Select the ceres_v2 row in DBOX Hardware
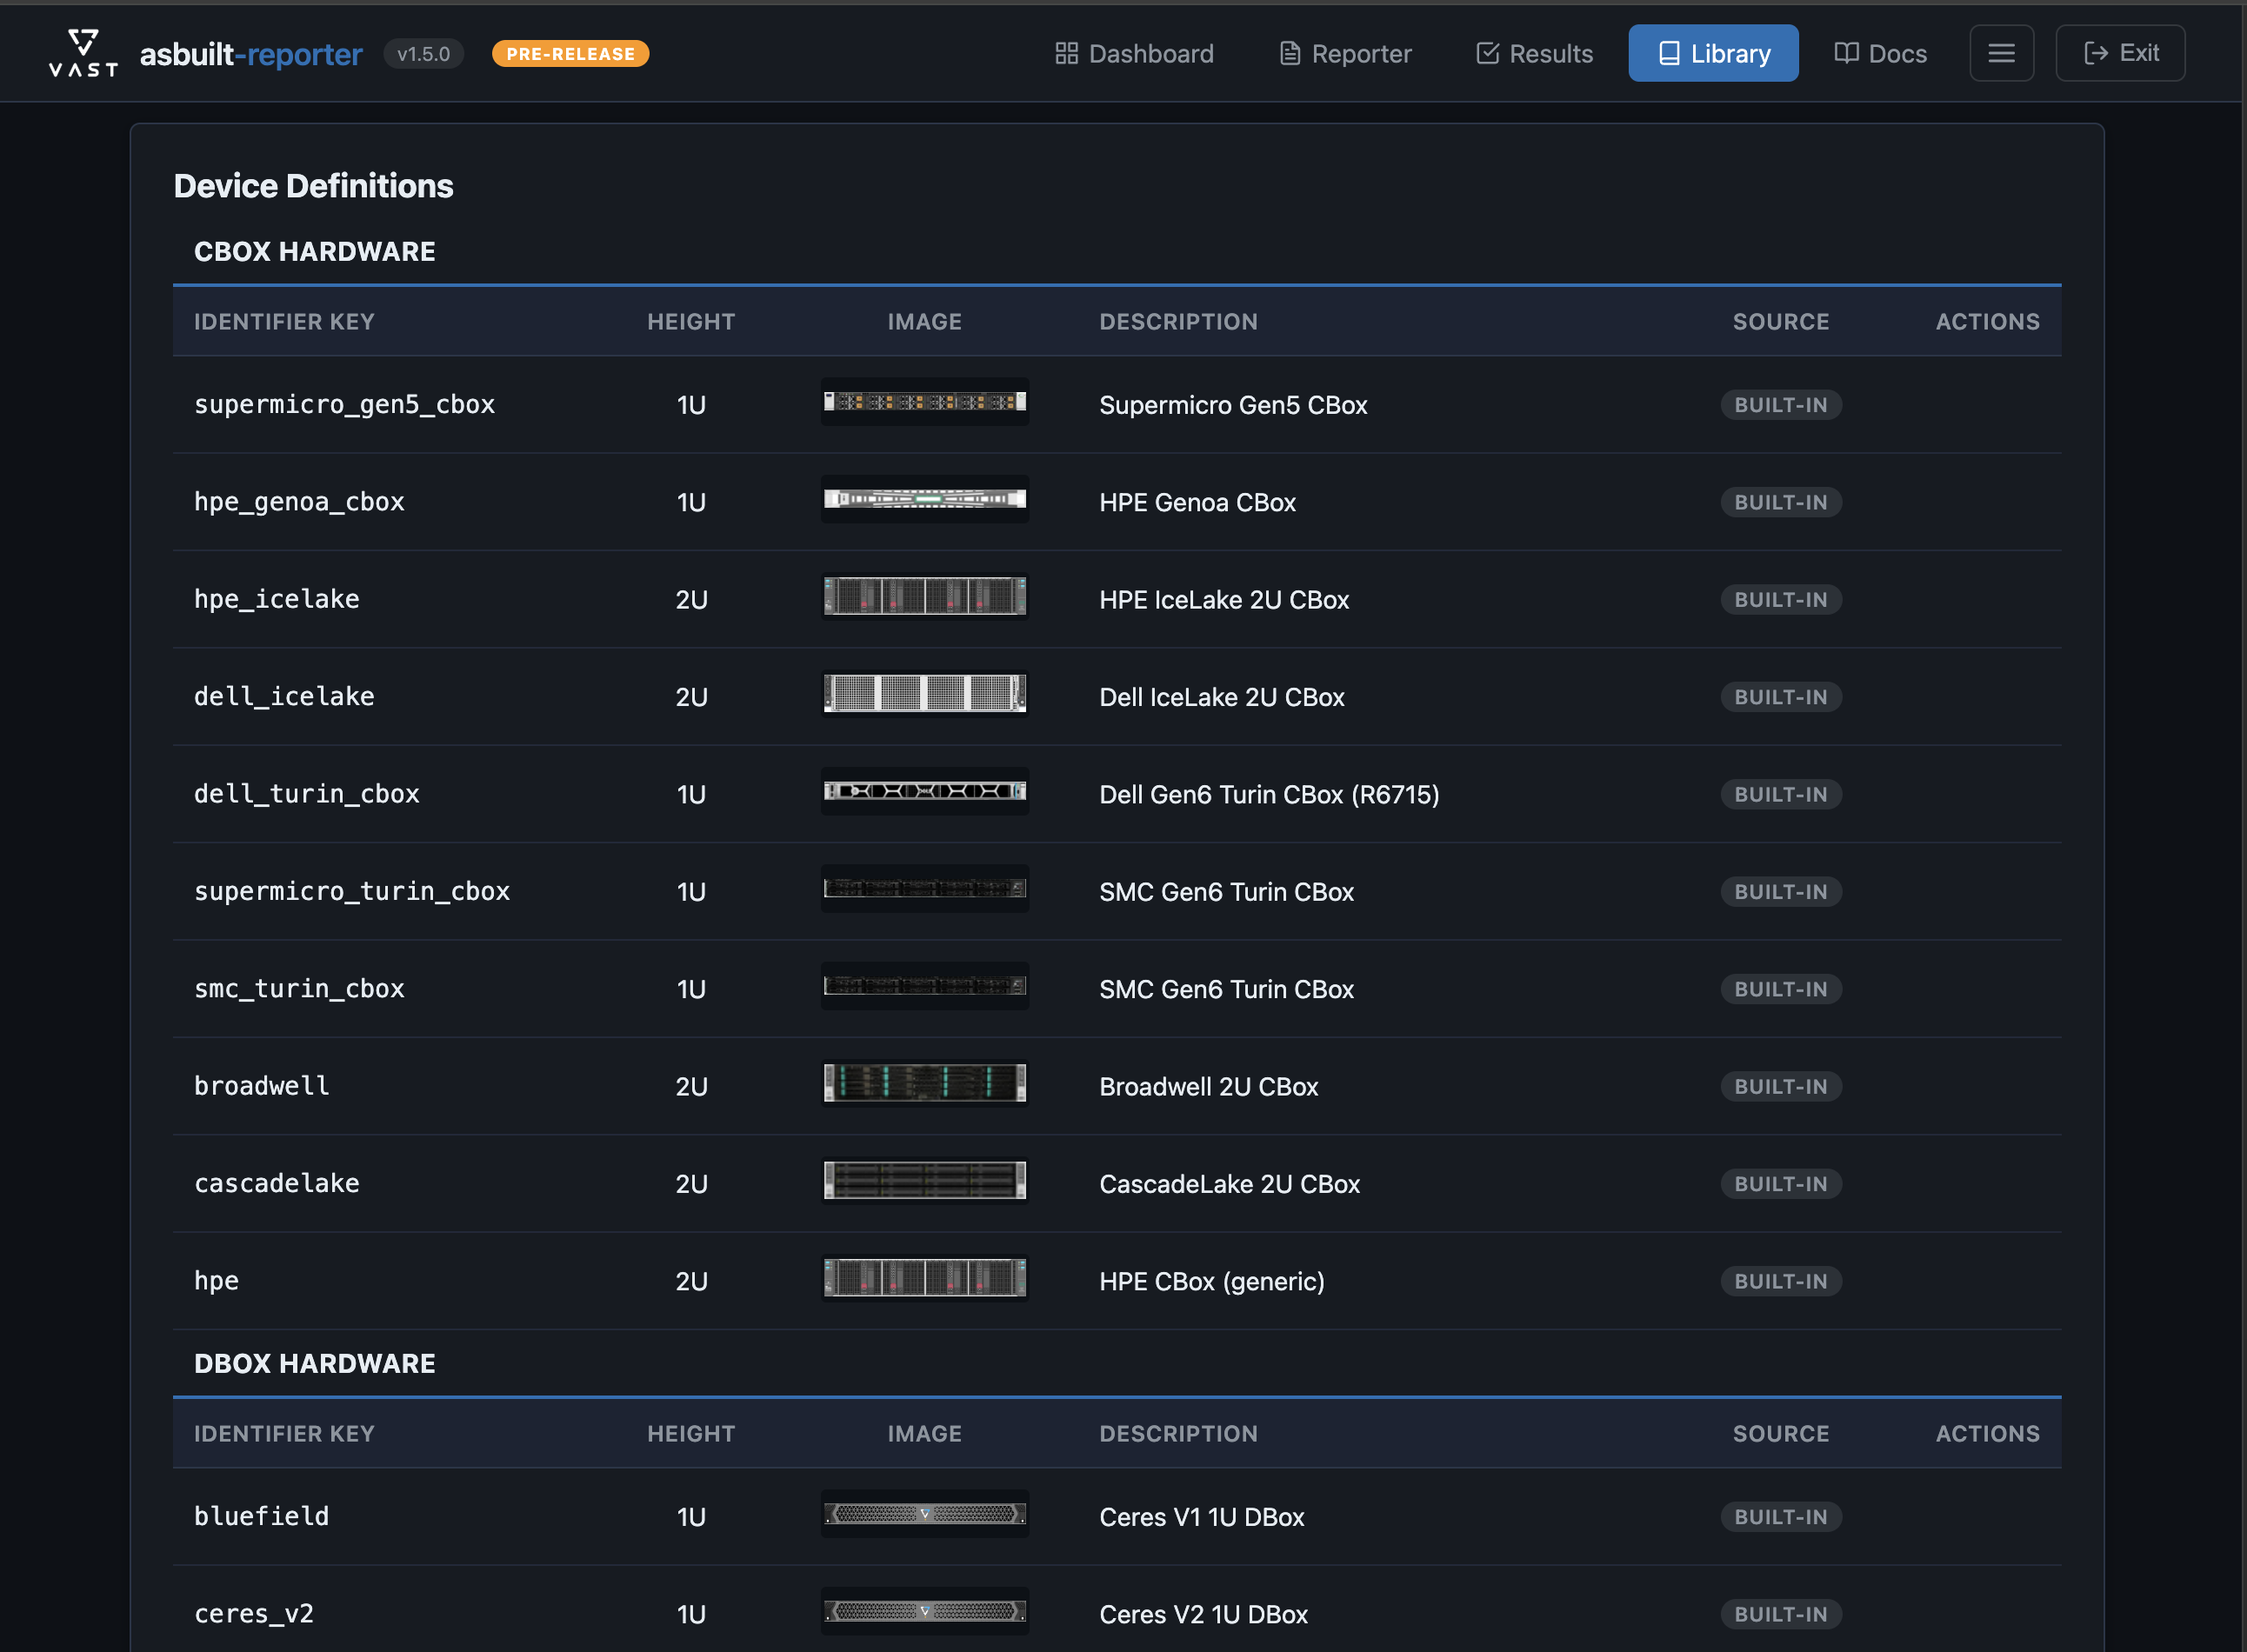This screenshot has height=1652, width=2247. click(254, 1613)
